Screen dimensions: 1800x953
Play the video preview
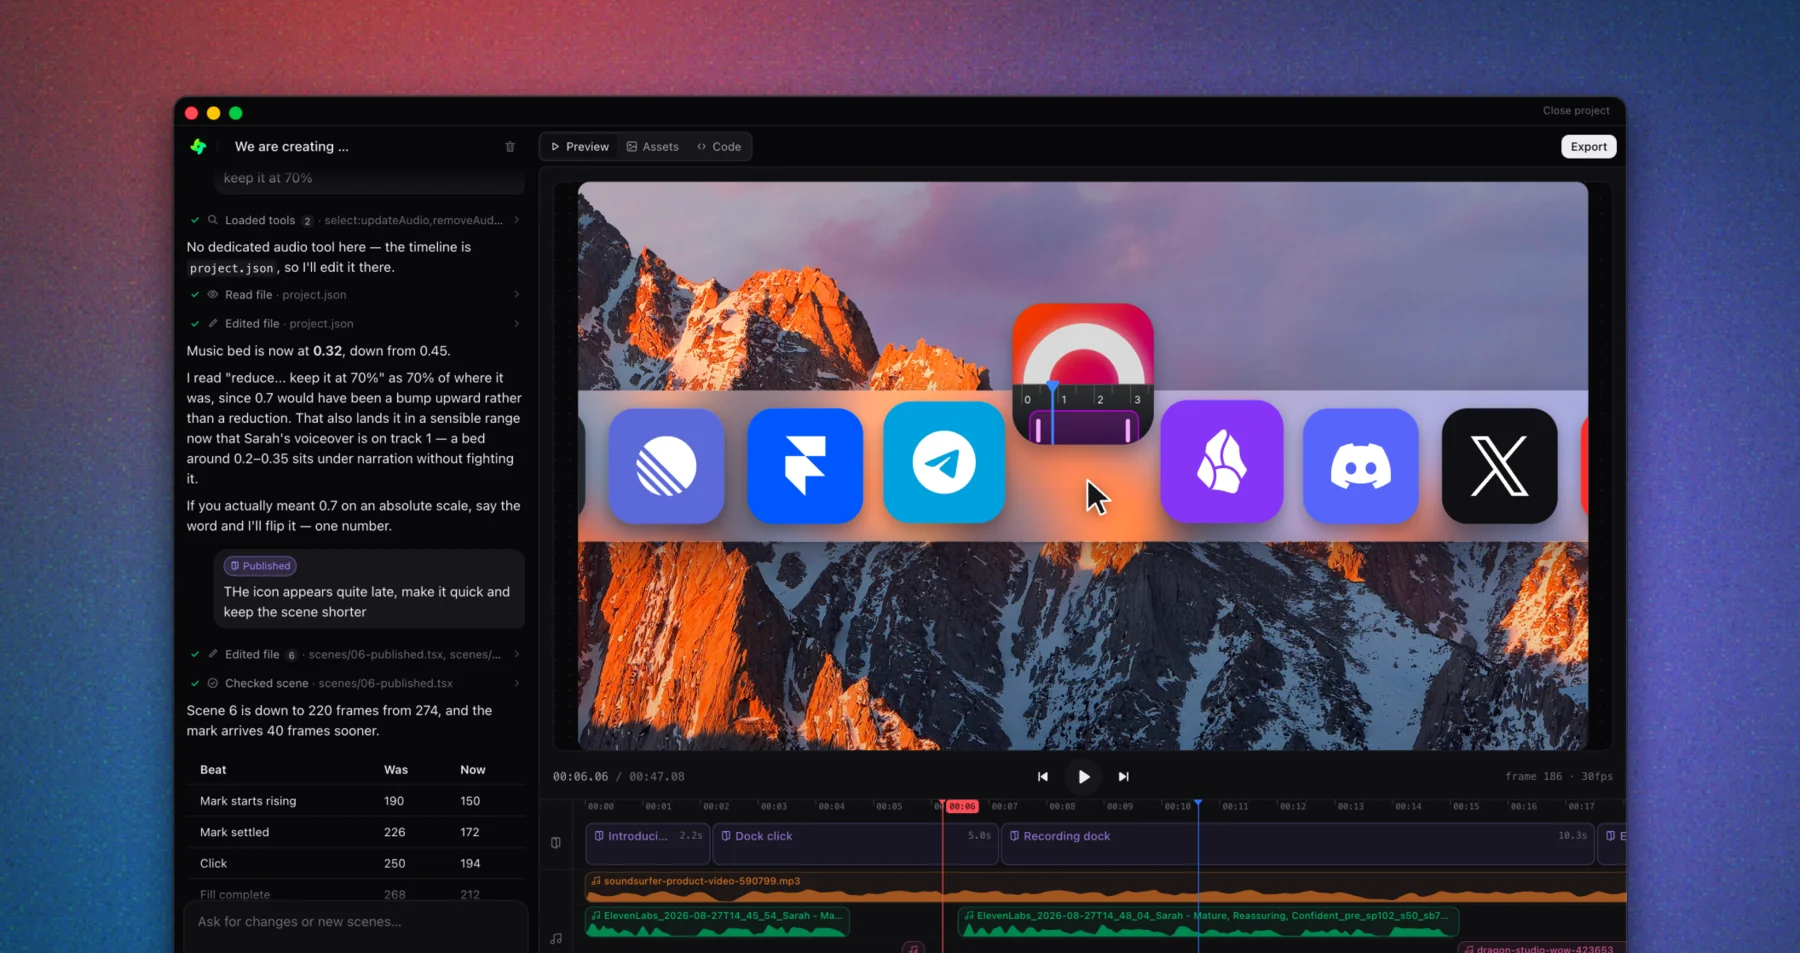click(1083, 777)
